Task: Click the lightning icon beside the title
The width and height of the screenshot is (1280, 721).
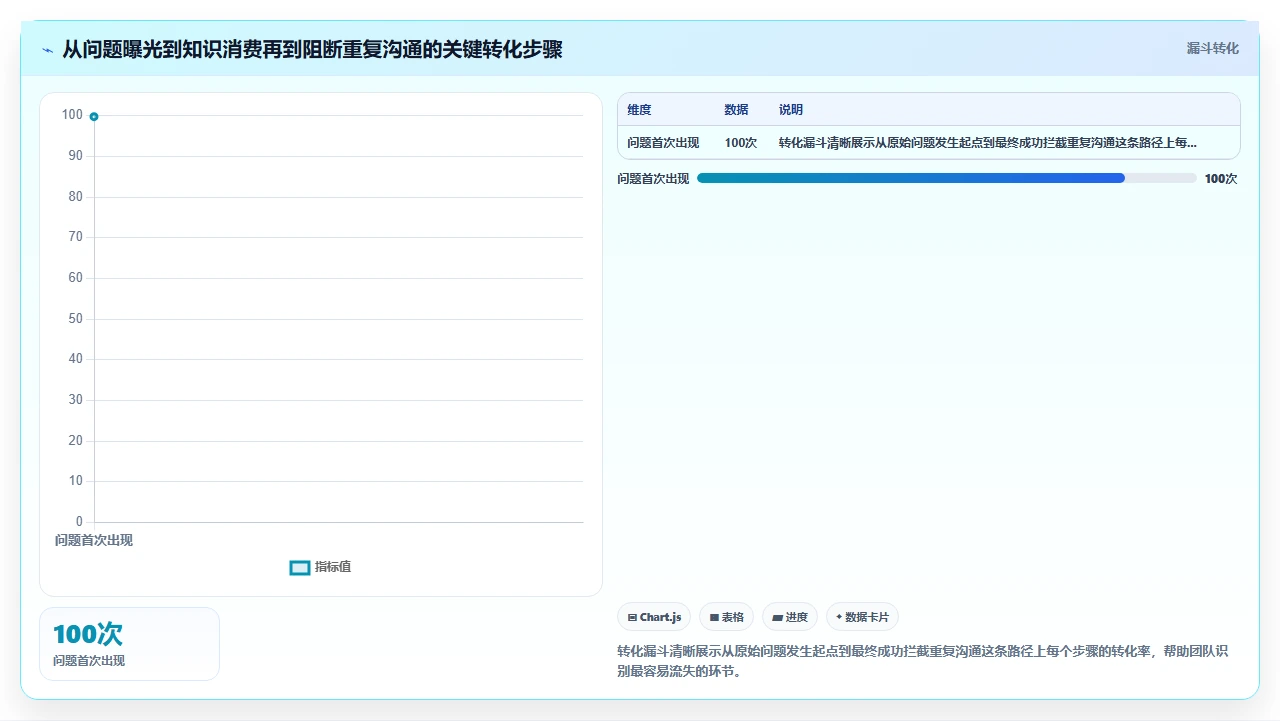Action: pos(48,50)
